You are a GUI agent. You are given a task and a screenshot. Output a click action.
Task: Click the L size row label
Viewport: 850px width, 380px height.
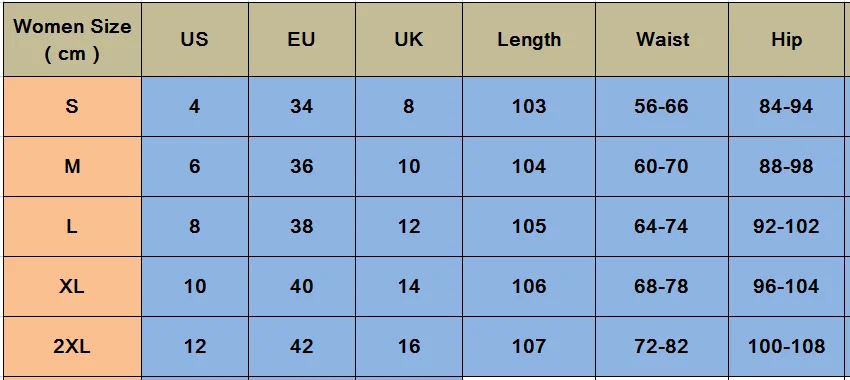tap(72, 227)
